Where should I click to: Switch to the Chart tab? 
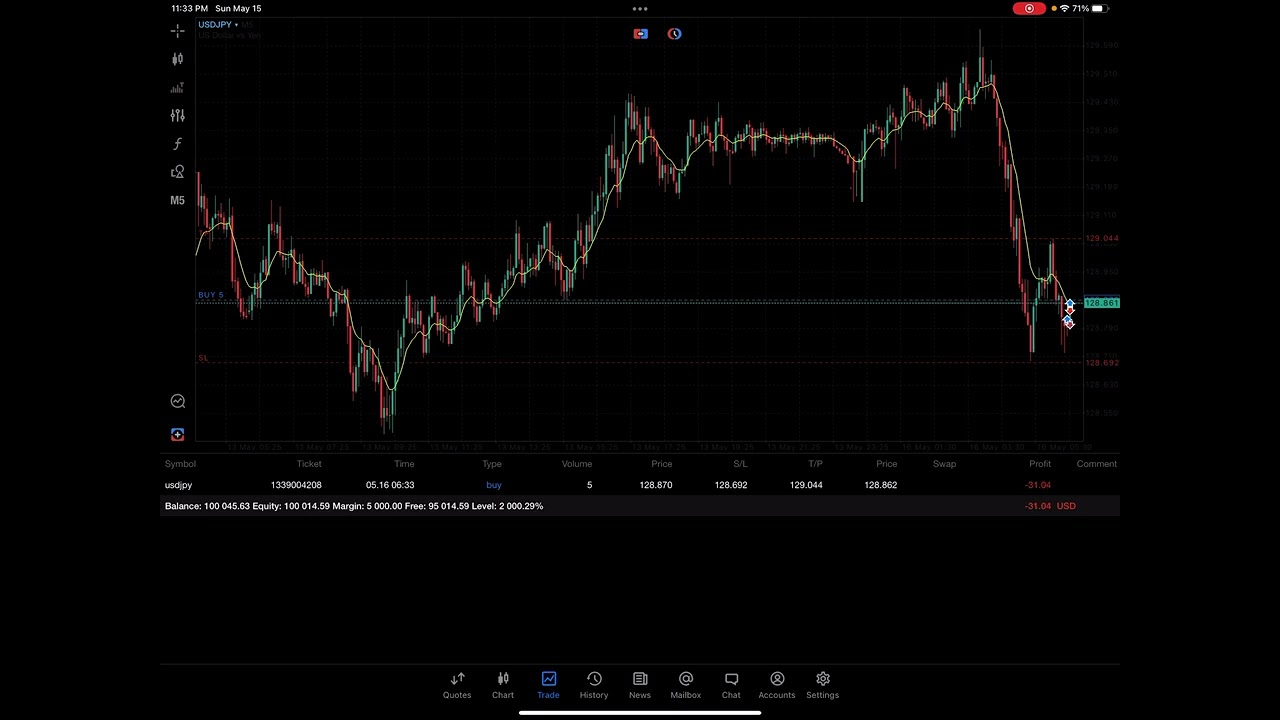(x=503, y=685)
